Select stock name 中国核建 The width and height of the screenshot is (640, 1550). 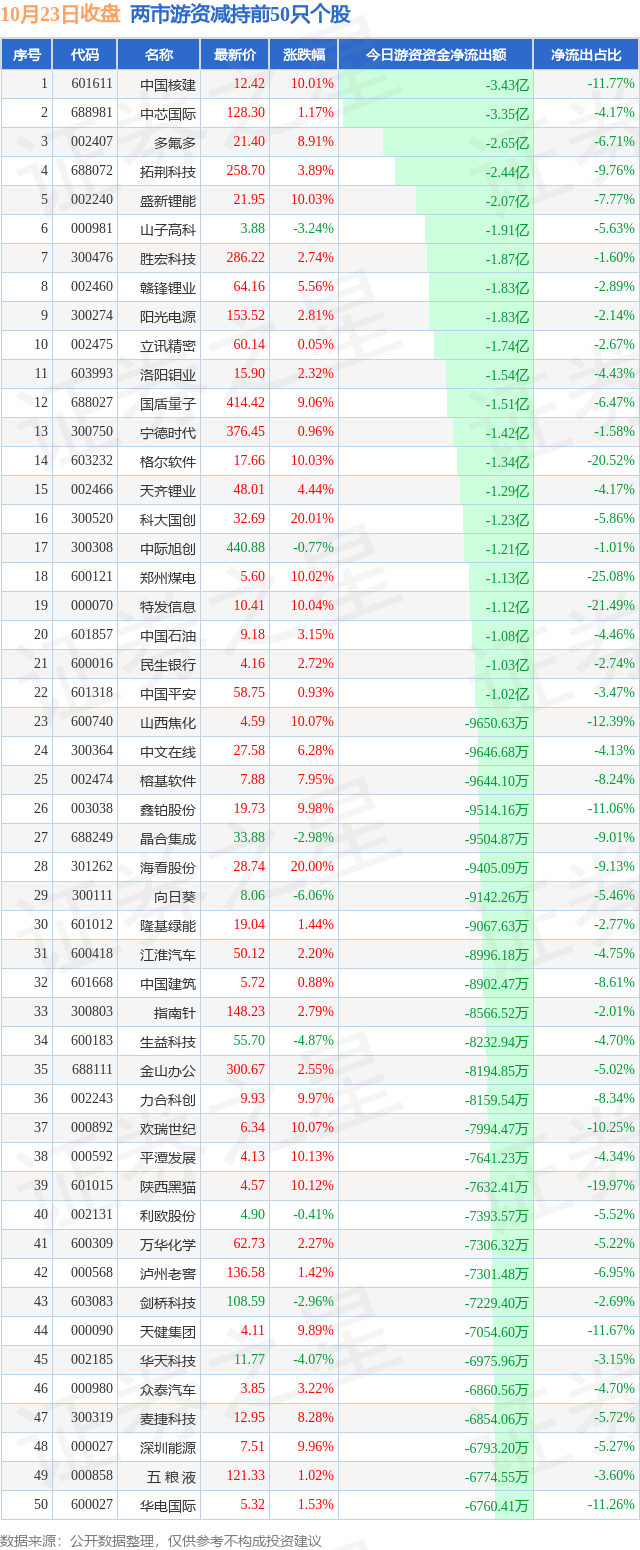coord(168,84)
